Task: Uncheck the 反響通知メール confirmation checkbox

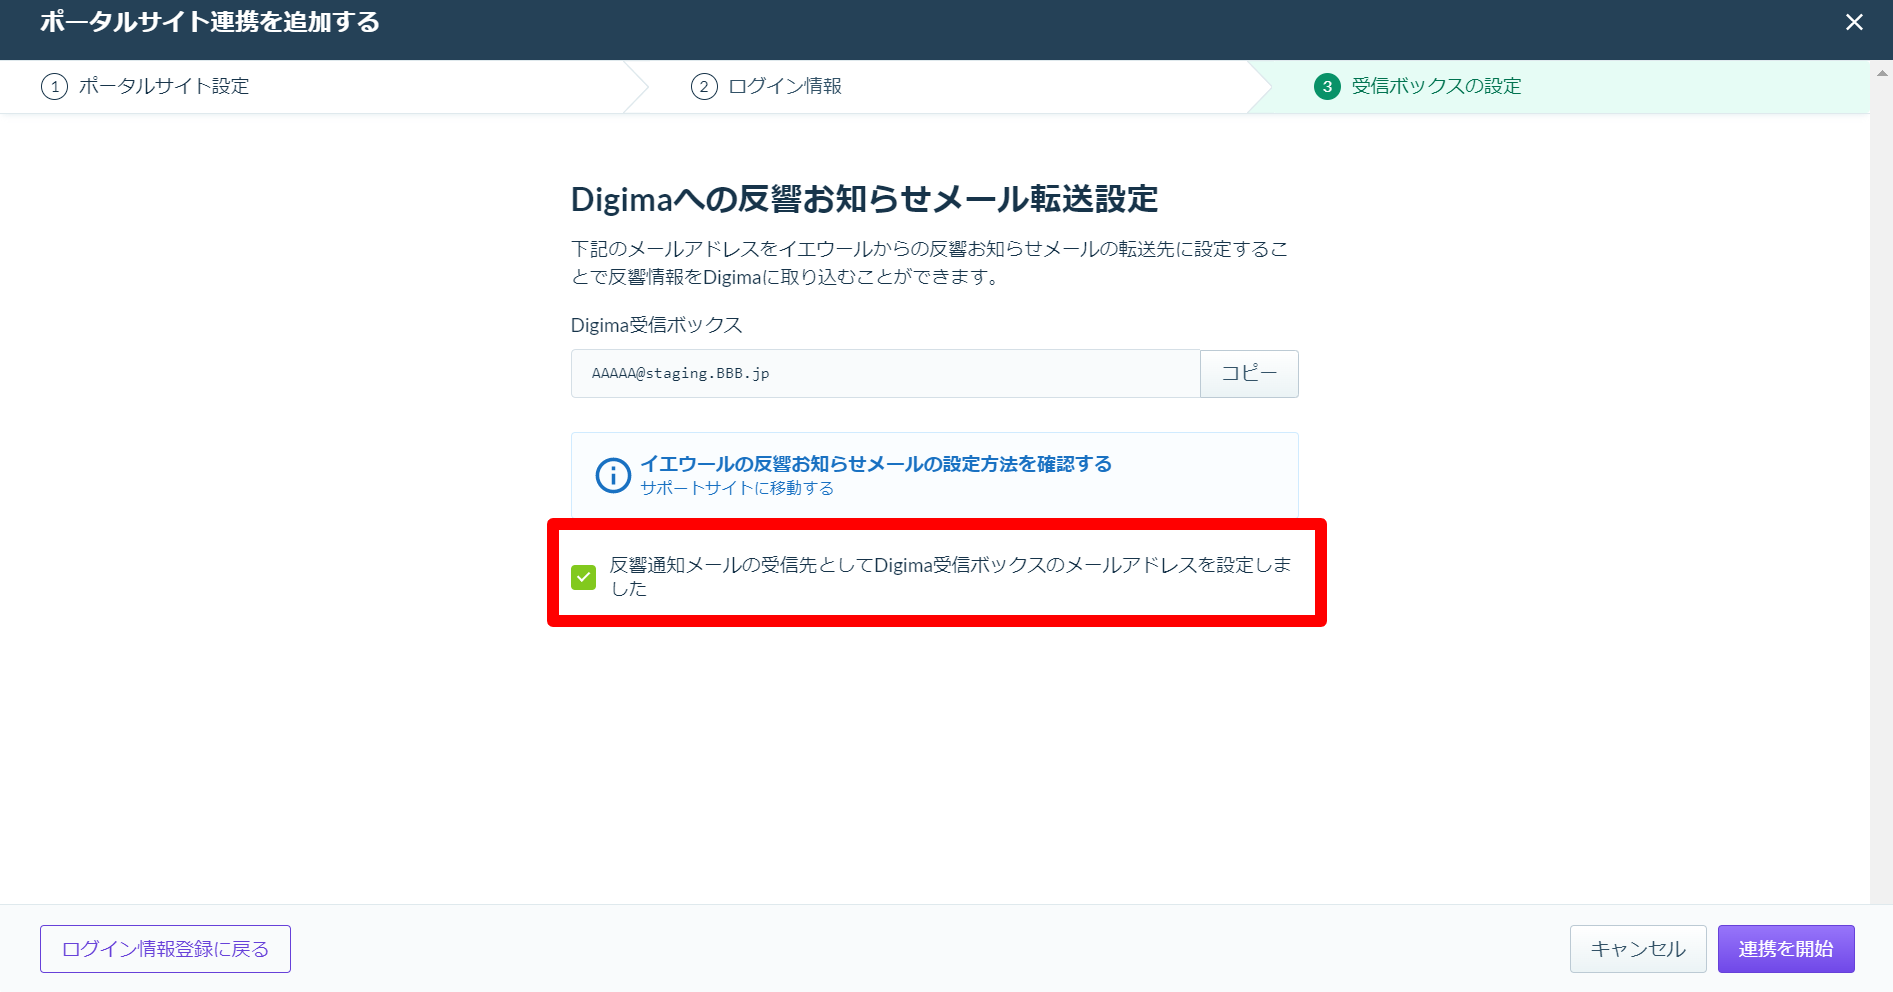Action: click(x=583, y=577)
